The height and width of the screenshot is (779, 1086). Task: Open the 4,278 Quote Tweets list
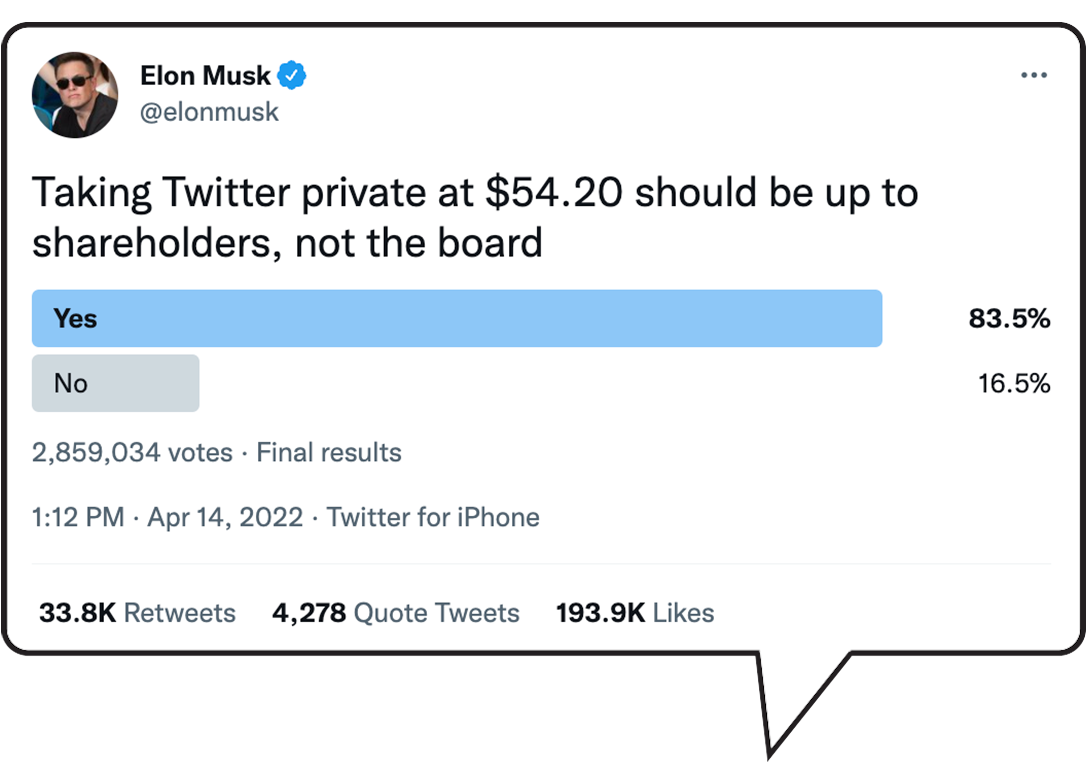click(x=395, y=612)
